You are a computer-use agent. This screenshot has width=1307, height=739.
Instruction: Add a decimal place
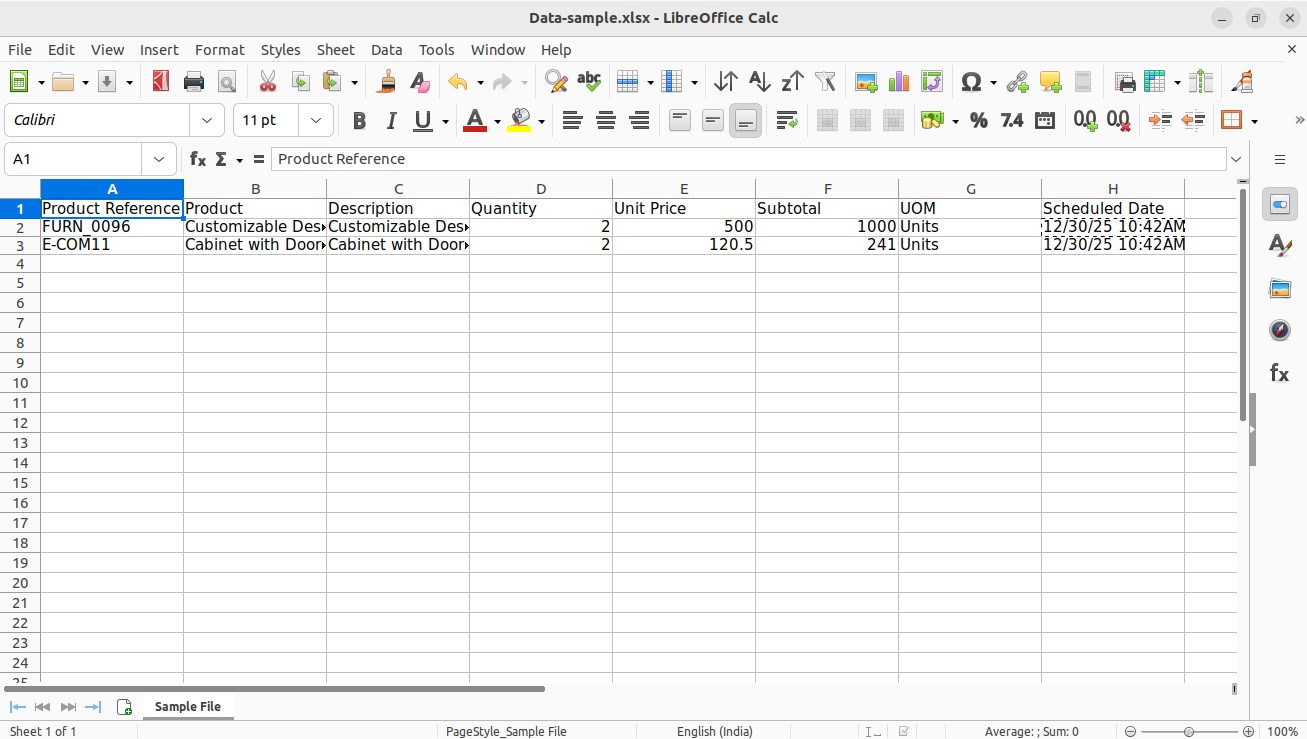coord(1085,120)
